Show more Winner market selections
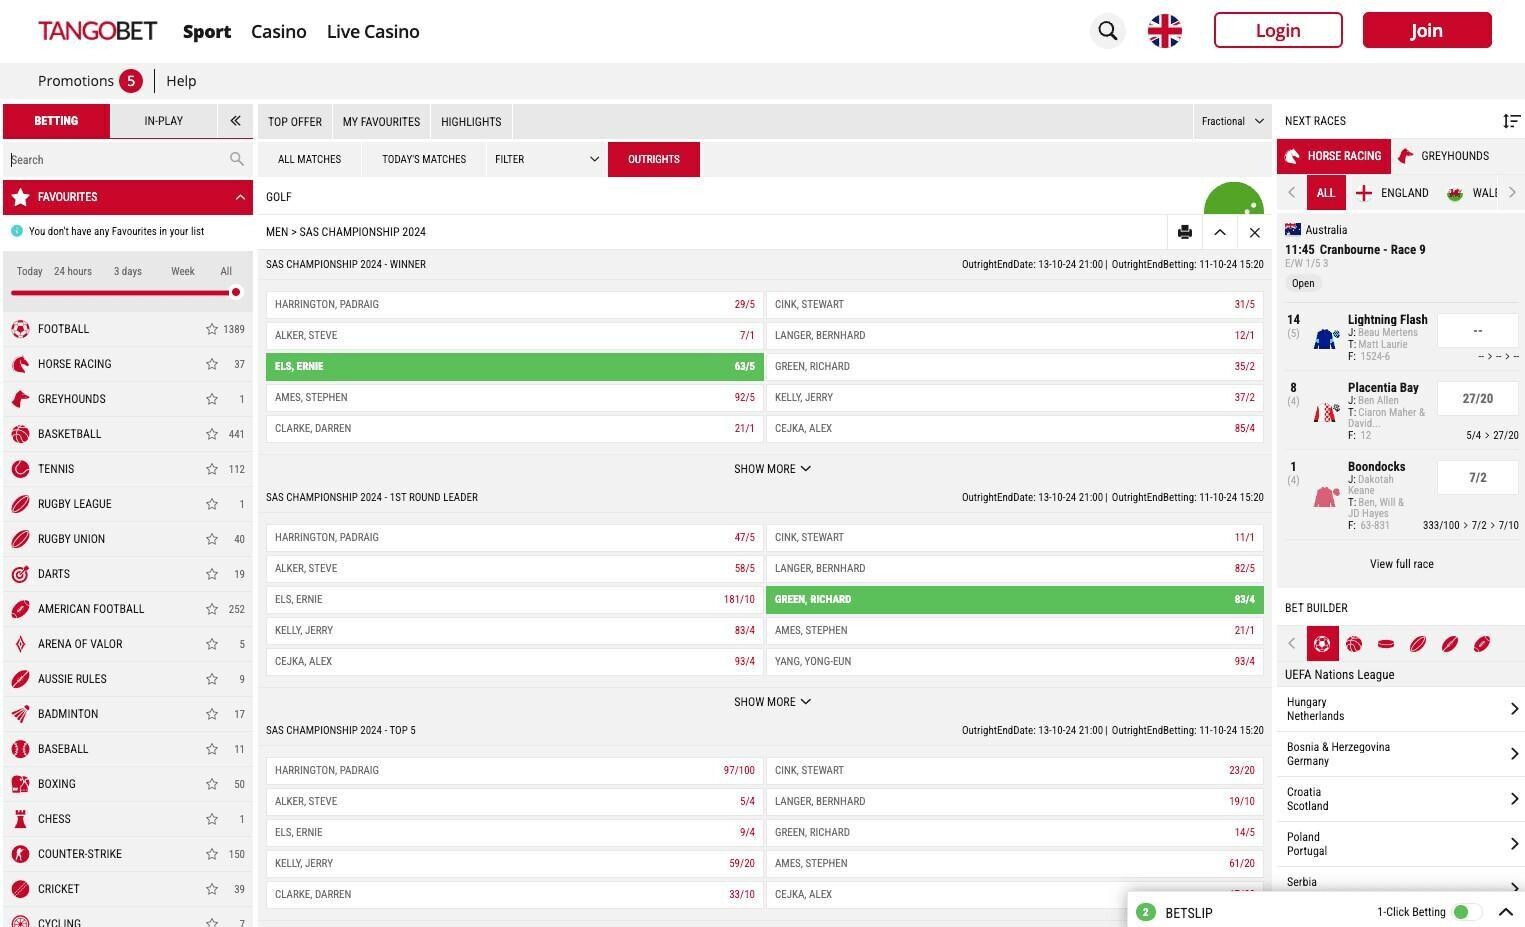The height and width of the screenshot is (927, 1525). click(772, 469)
